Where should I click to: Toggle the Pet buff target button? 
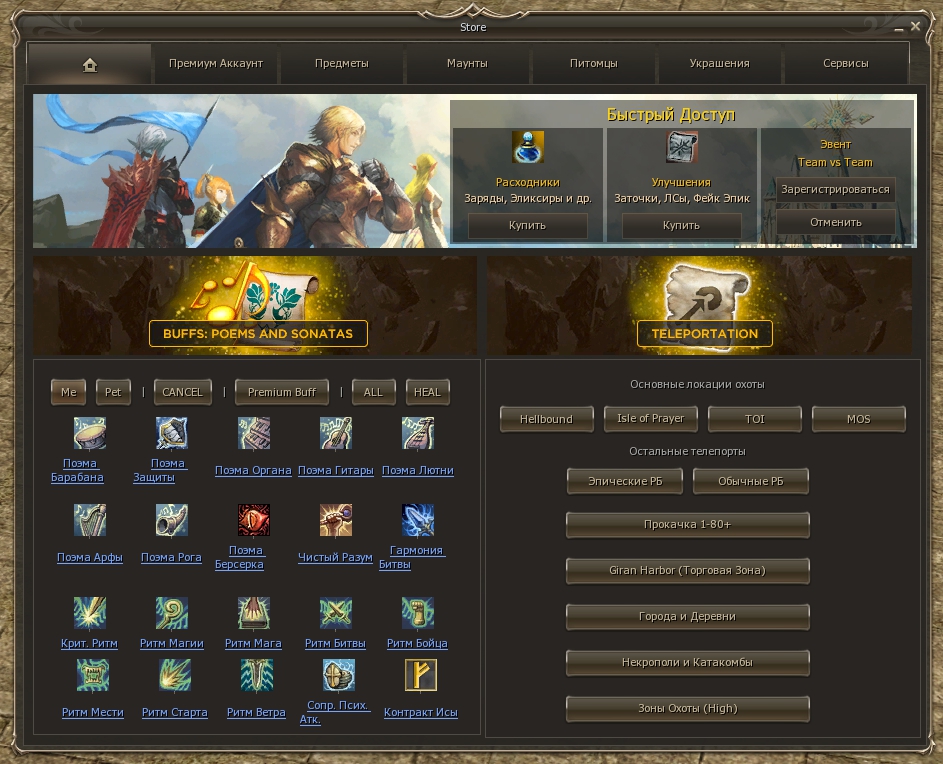coord(113,392)
